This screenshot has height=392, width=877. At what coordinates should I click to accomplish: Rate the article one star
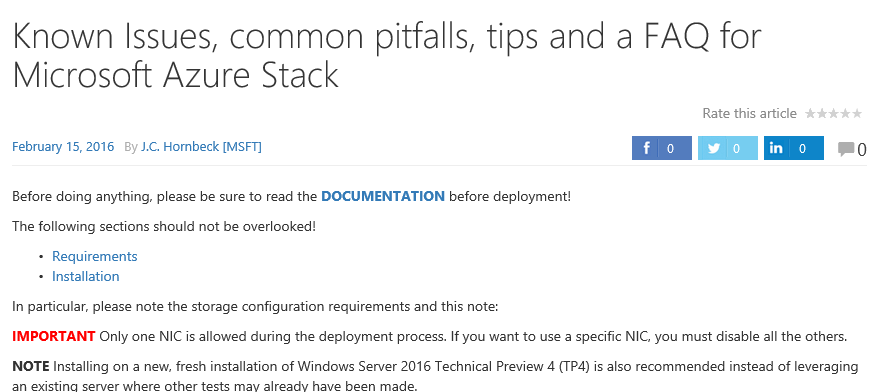coord(810,114)
